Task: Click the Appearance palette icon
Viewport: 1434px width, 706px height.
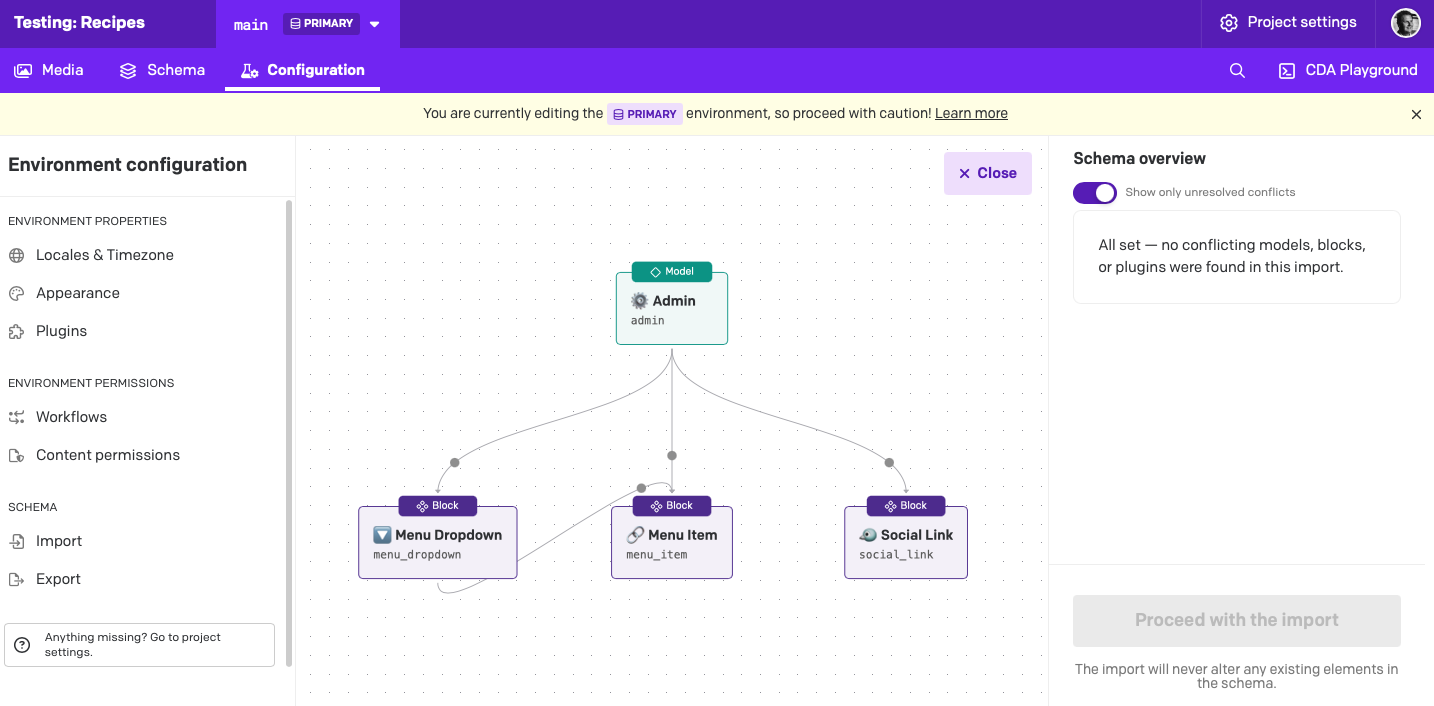Action: tap(17, 293)
